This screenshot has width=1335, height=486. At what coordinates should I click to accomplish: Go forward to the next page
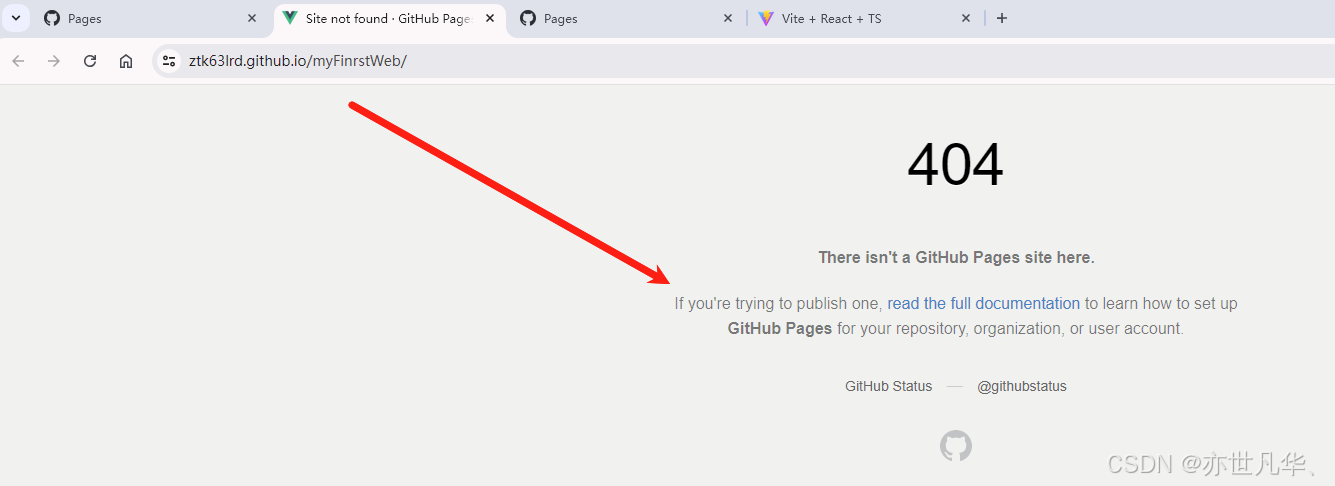click(54, 61)
